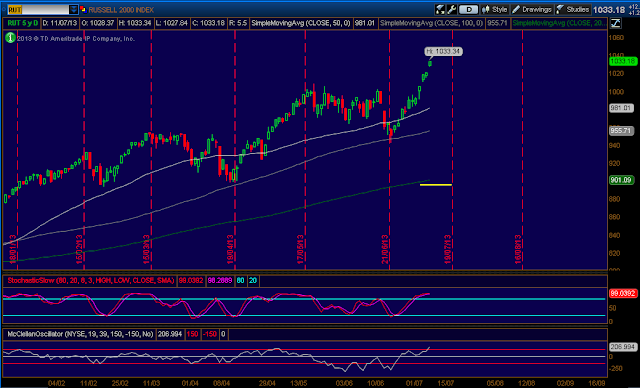Open the Studies menu

pos(573,9)
